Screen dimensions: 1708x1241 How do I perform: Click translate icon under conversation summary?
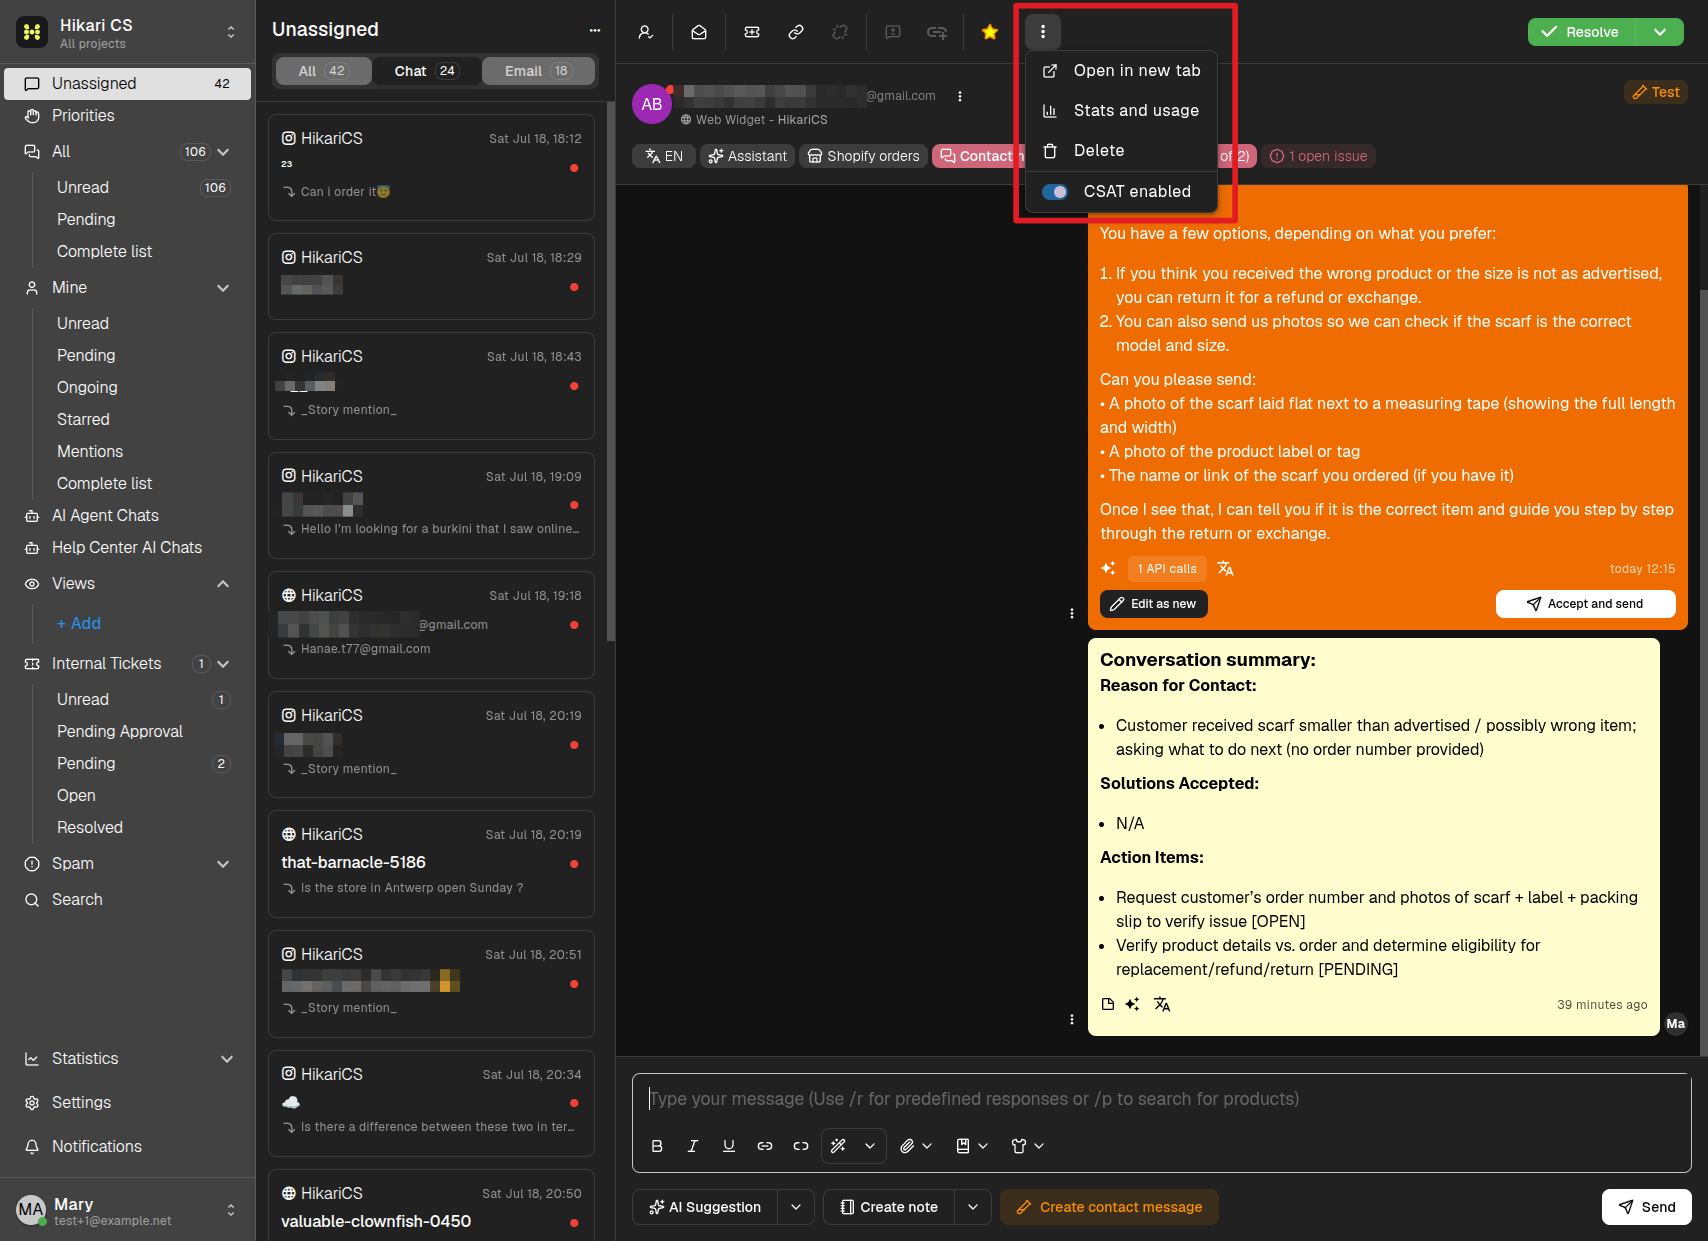click(1162, 1004)
